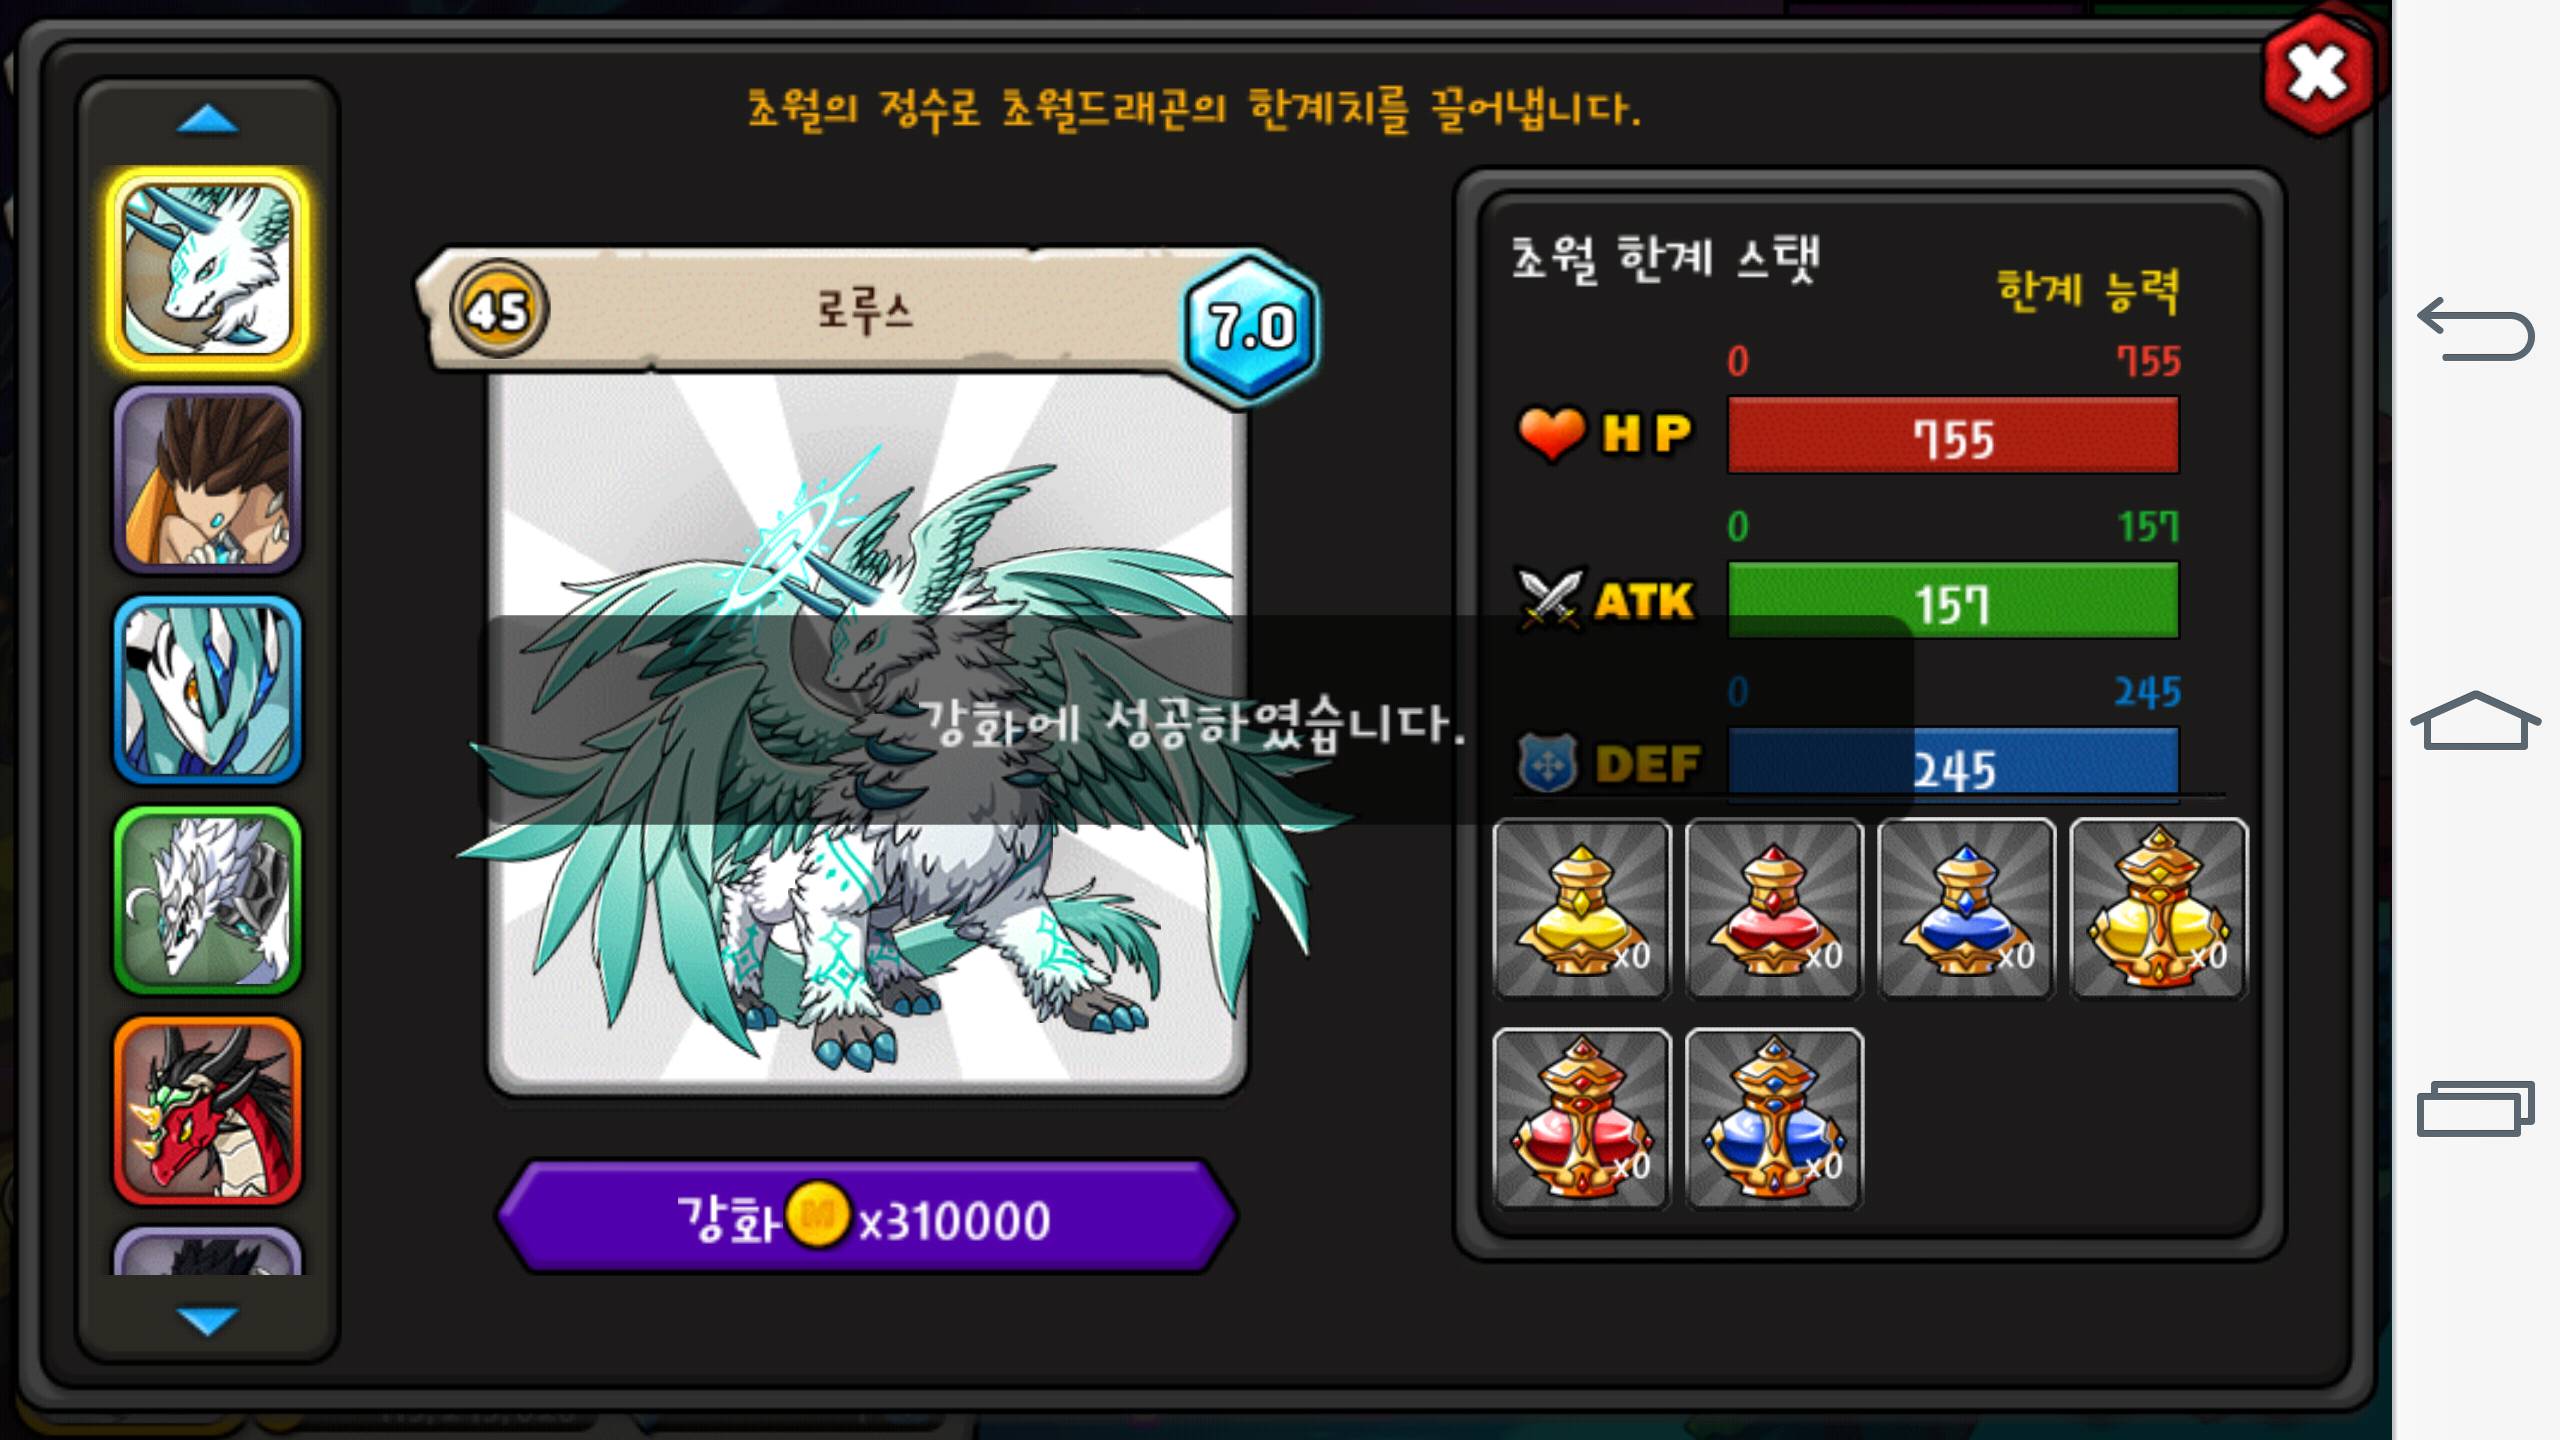
Task: Click the purple 강화 x310000 button
Action: (867, 1217)
